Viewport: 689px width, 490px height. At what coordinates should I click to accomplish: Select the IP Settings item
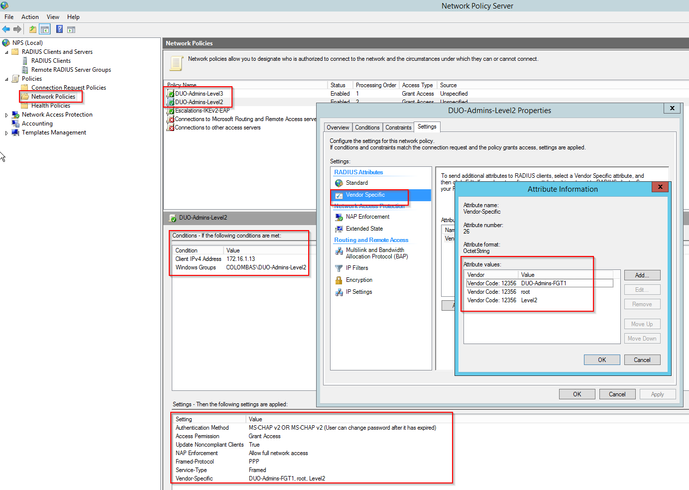[360, 292]
